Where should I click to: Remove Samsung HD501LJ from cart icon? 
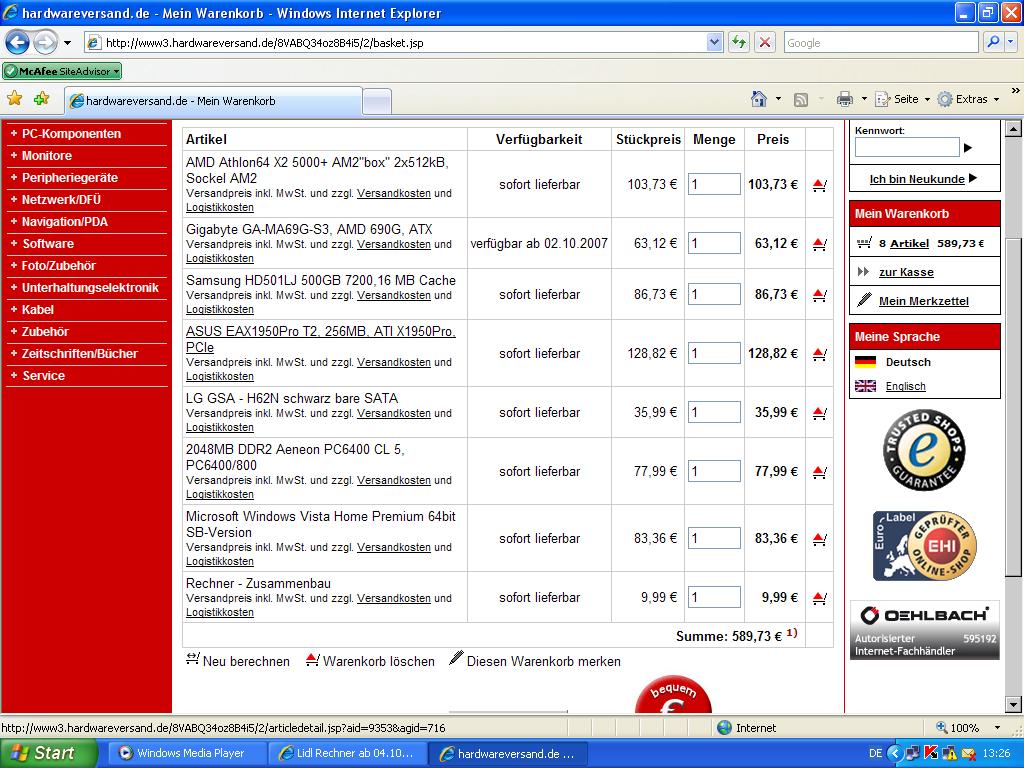pos(820,295)
